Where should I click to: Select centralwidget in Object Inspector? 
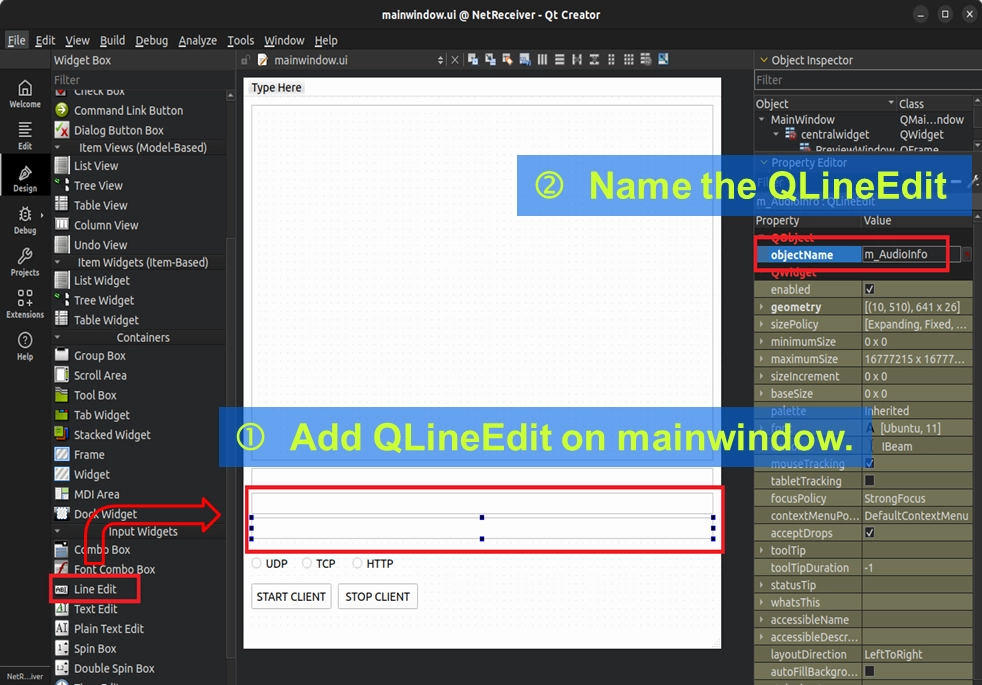tap(834, 135)
